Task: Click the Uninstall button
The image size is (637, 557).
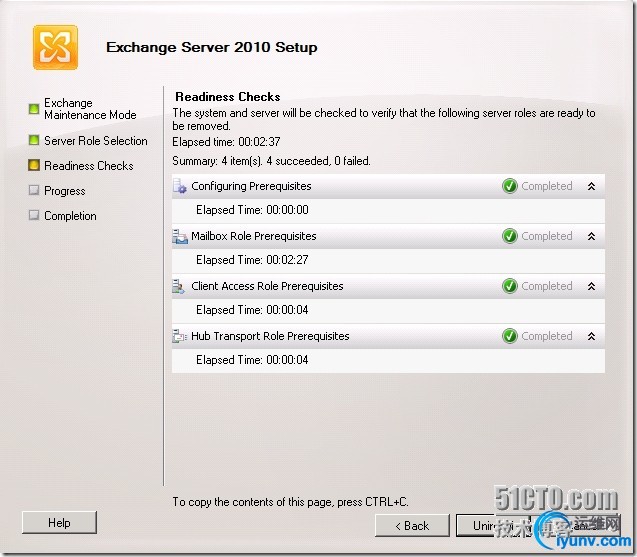Action: click(x=494, y=526)
